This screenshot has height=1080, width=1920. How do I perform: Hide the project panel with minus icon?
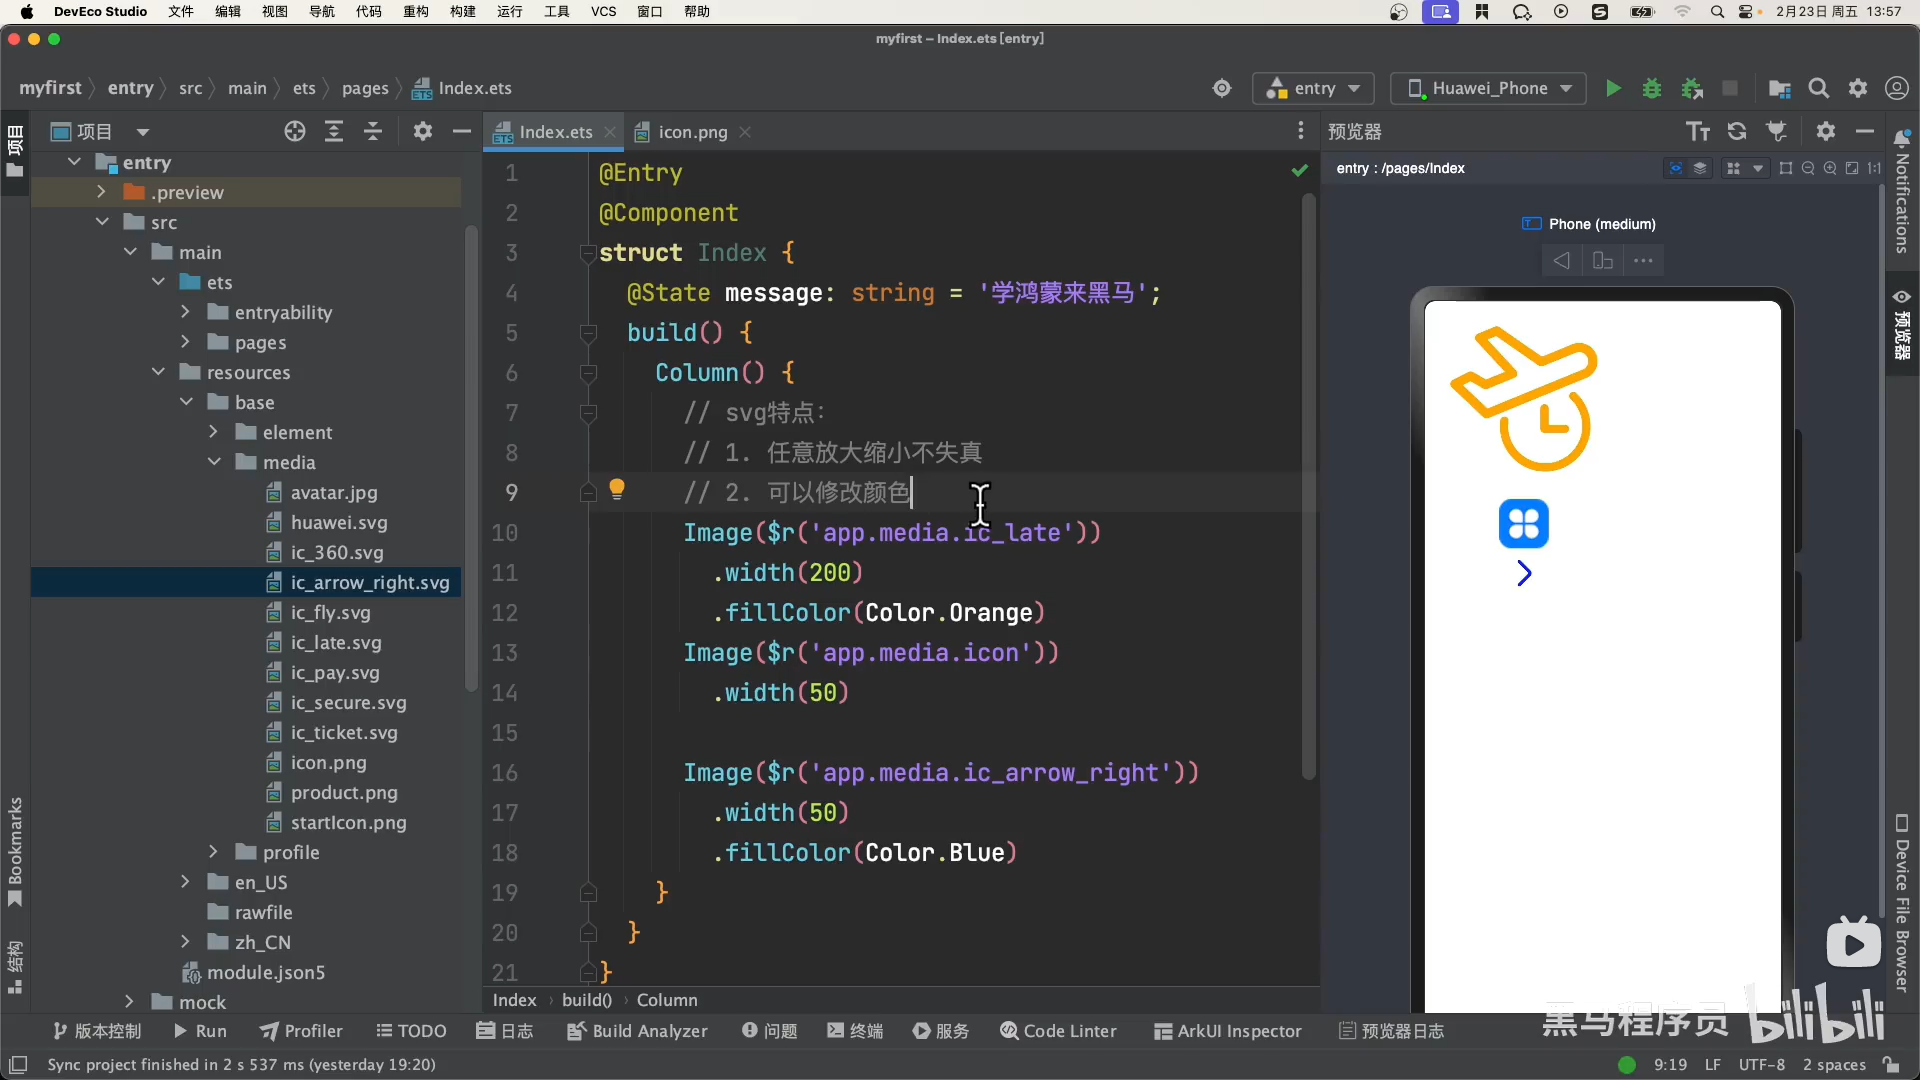pos(462,131)
